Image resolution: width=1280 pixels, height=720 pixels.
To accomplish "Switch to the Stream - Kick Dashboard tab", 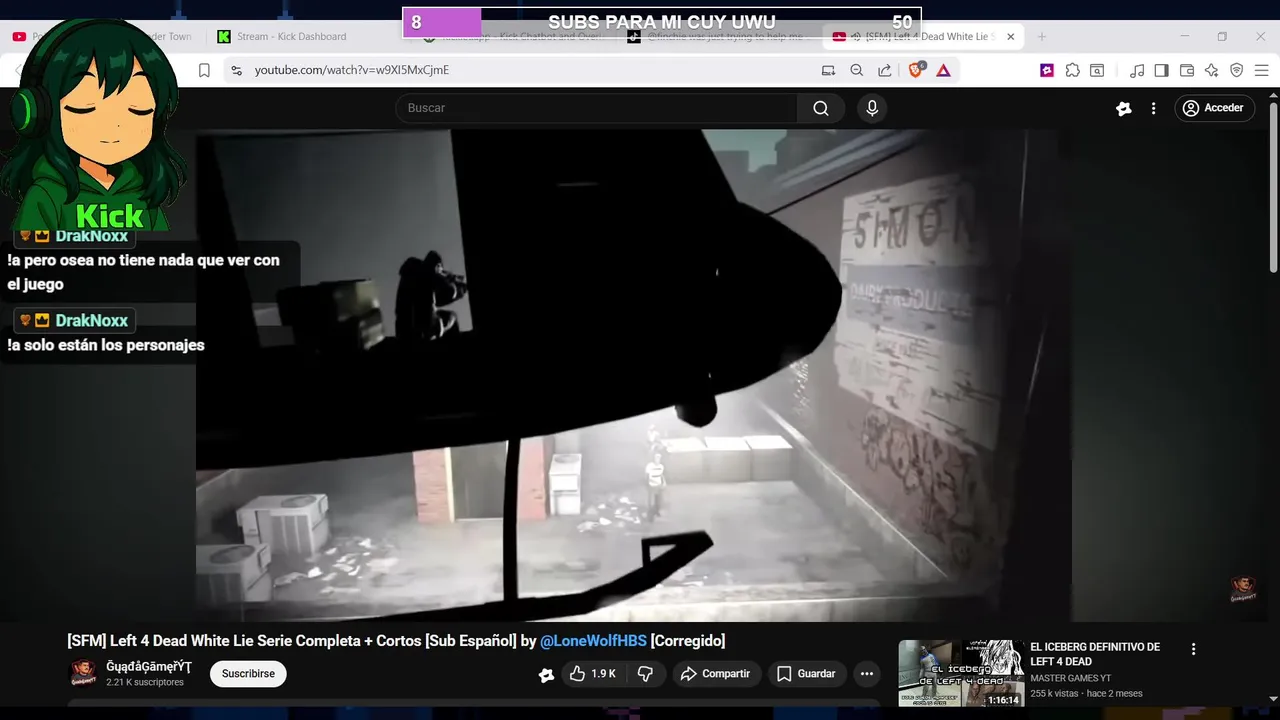I will coord(290,37).
